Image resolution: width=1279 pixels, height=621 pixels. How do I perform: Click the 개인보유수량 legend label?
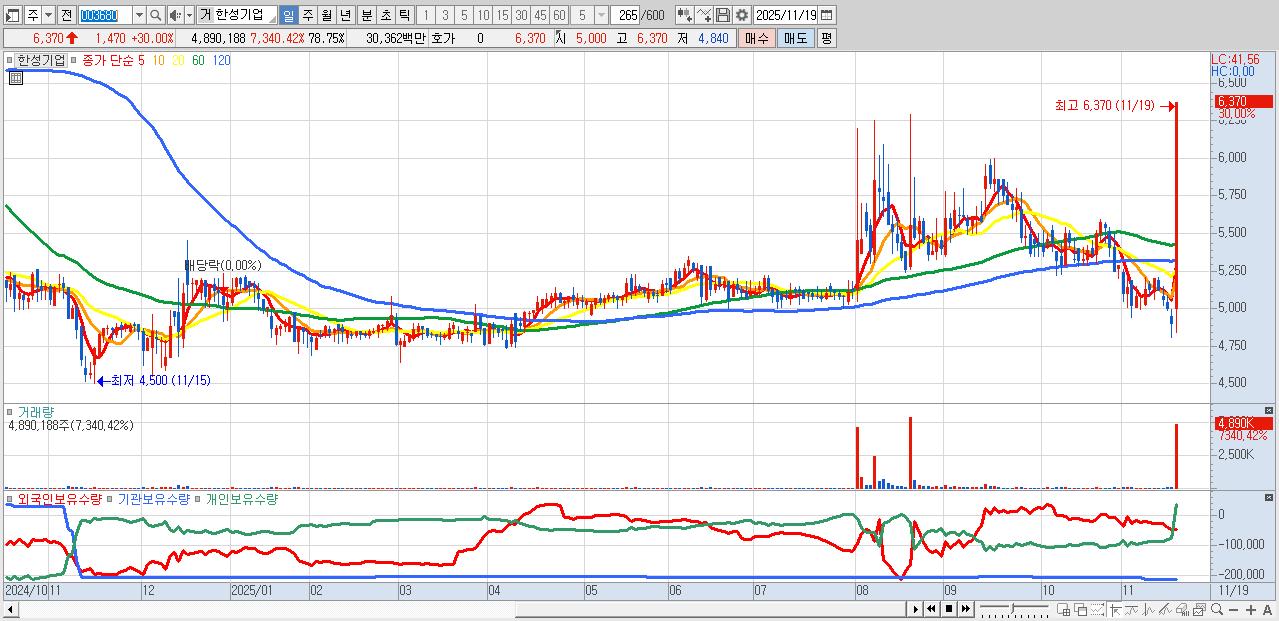click(x=241, y=498)
